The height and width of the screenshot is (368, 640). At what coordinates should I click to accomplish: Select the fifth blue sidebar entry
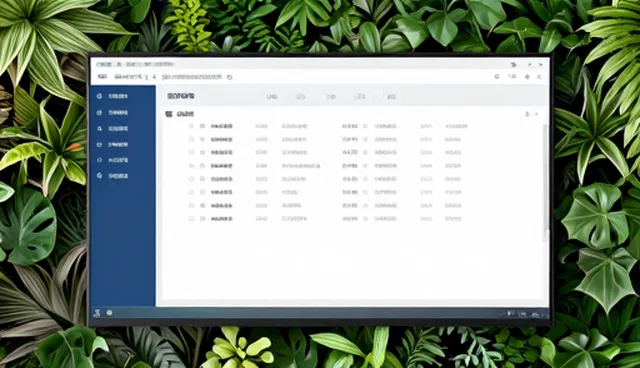(113, 160)
